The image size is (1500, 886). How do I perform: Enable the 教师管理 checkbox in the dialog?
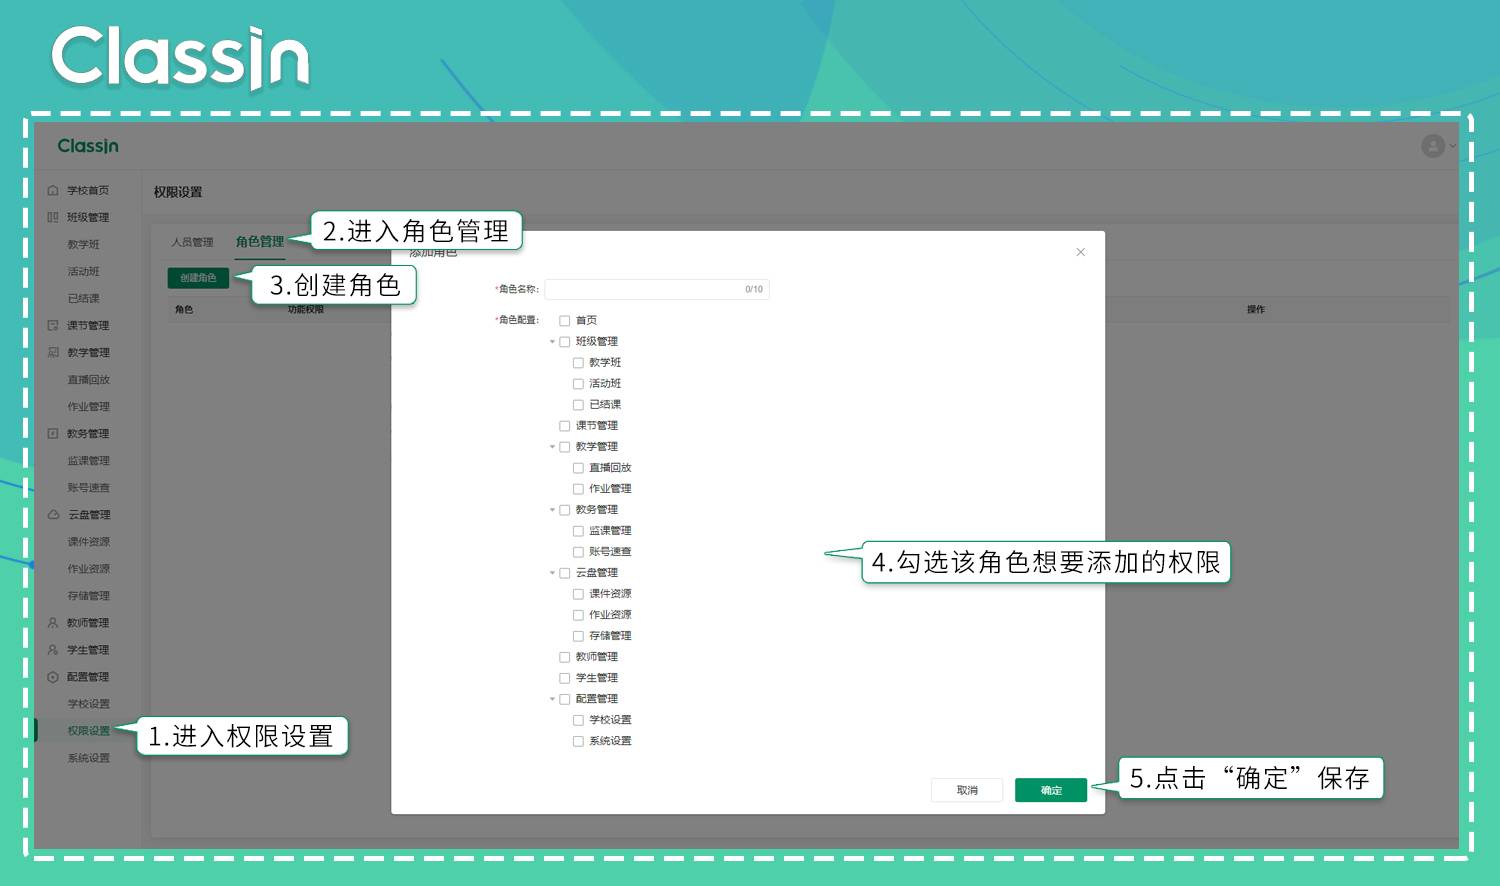(565, 657)
